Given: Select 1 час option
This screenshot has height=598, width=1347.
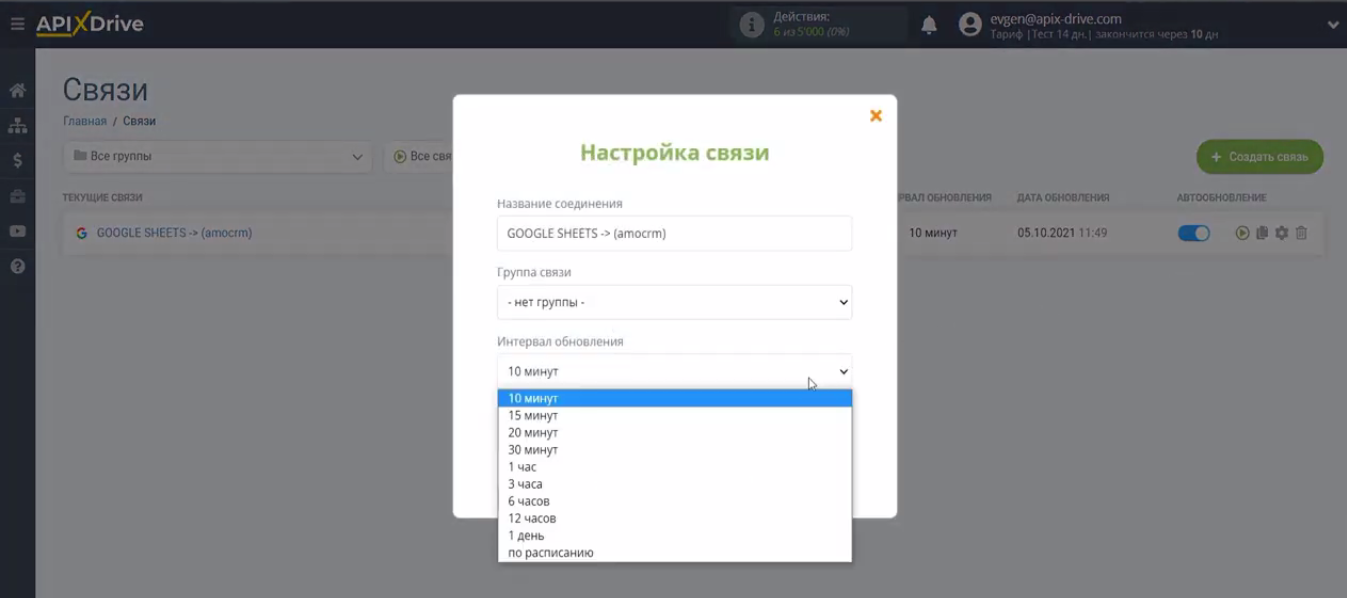Looking at the screenshot, I should coord(674,467).
